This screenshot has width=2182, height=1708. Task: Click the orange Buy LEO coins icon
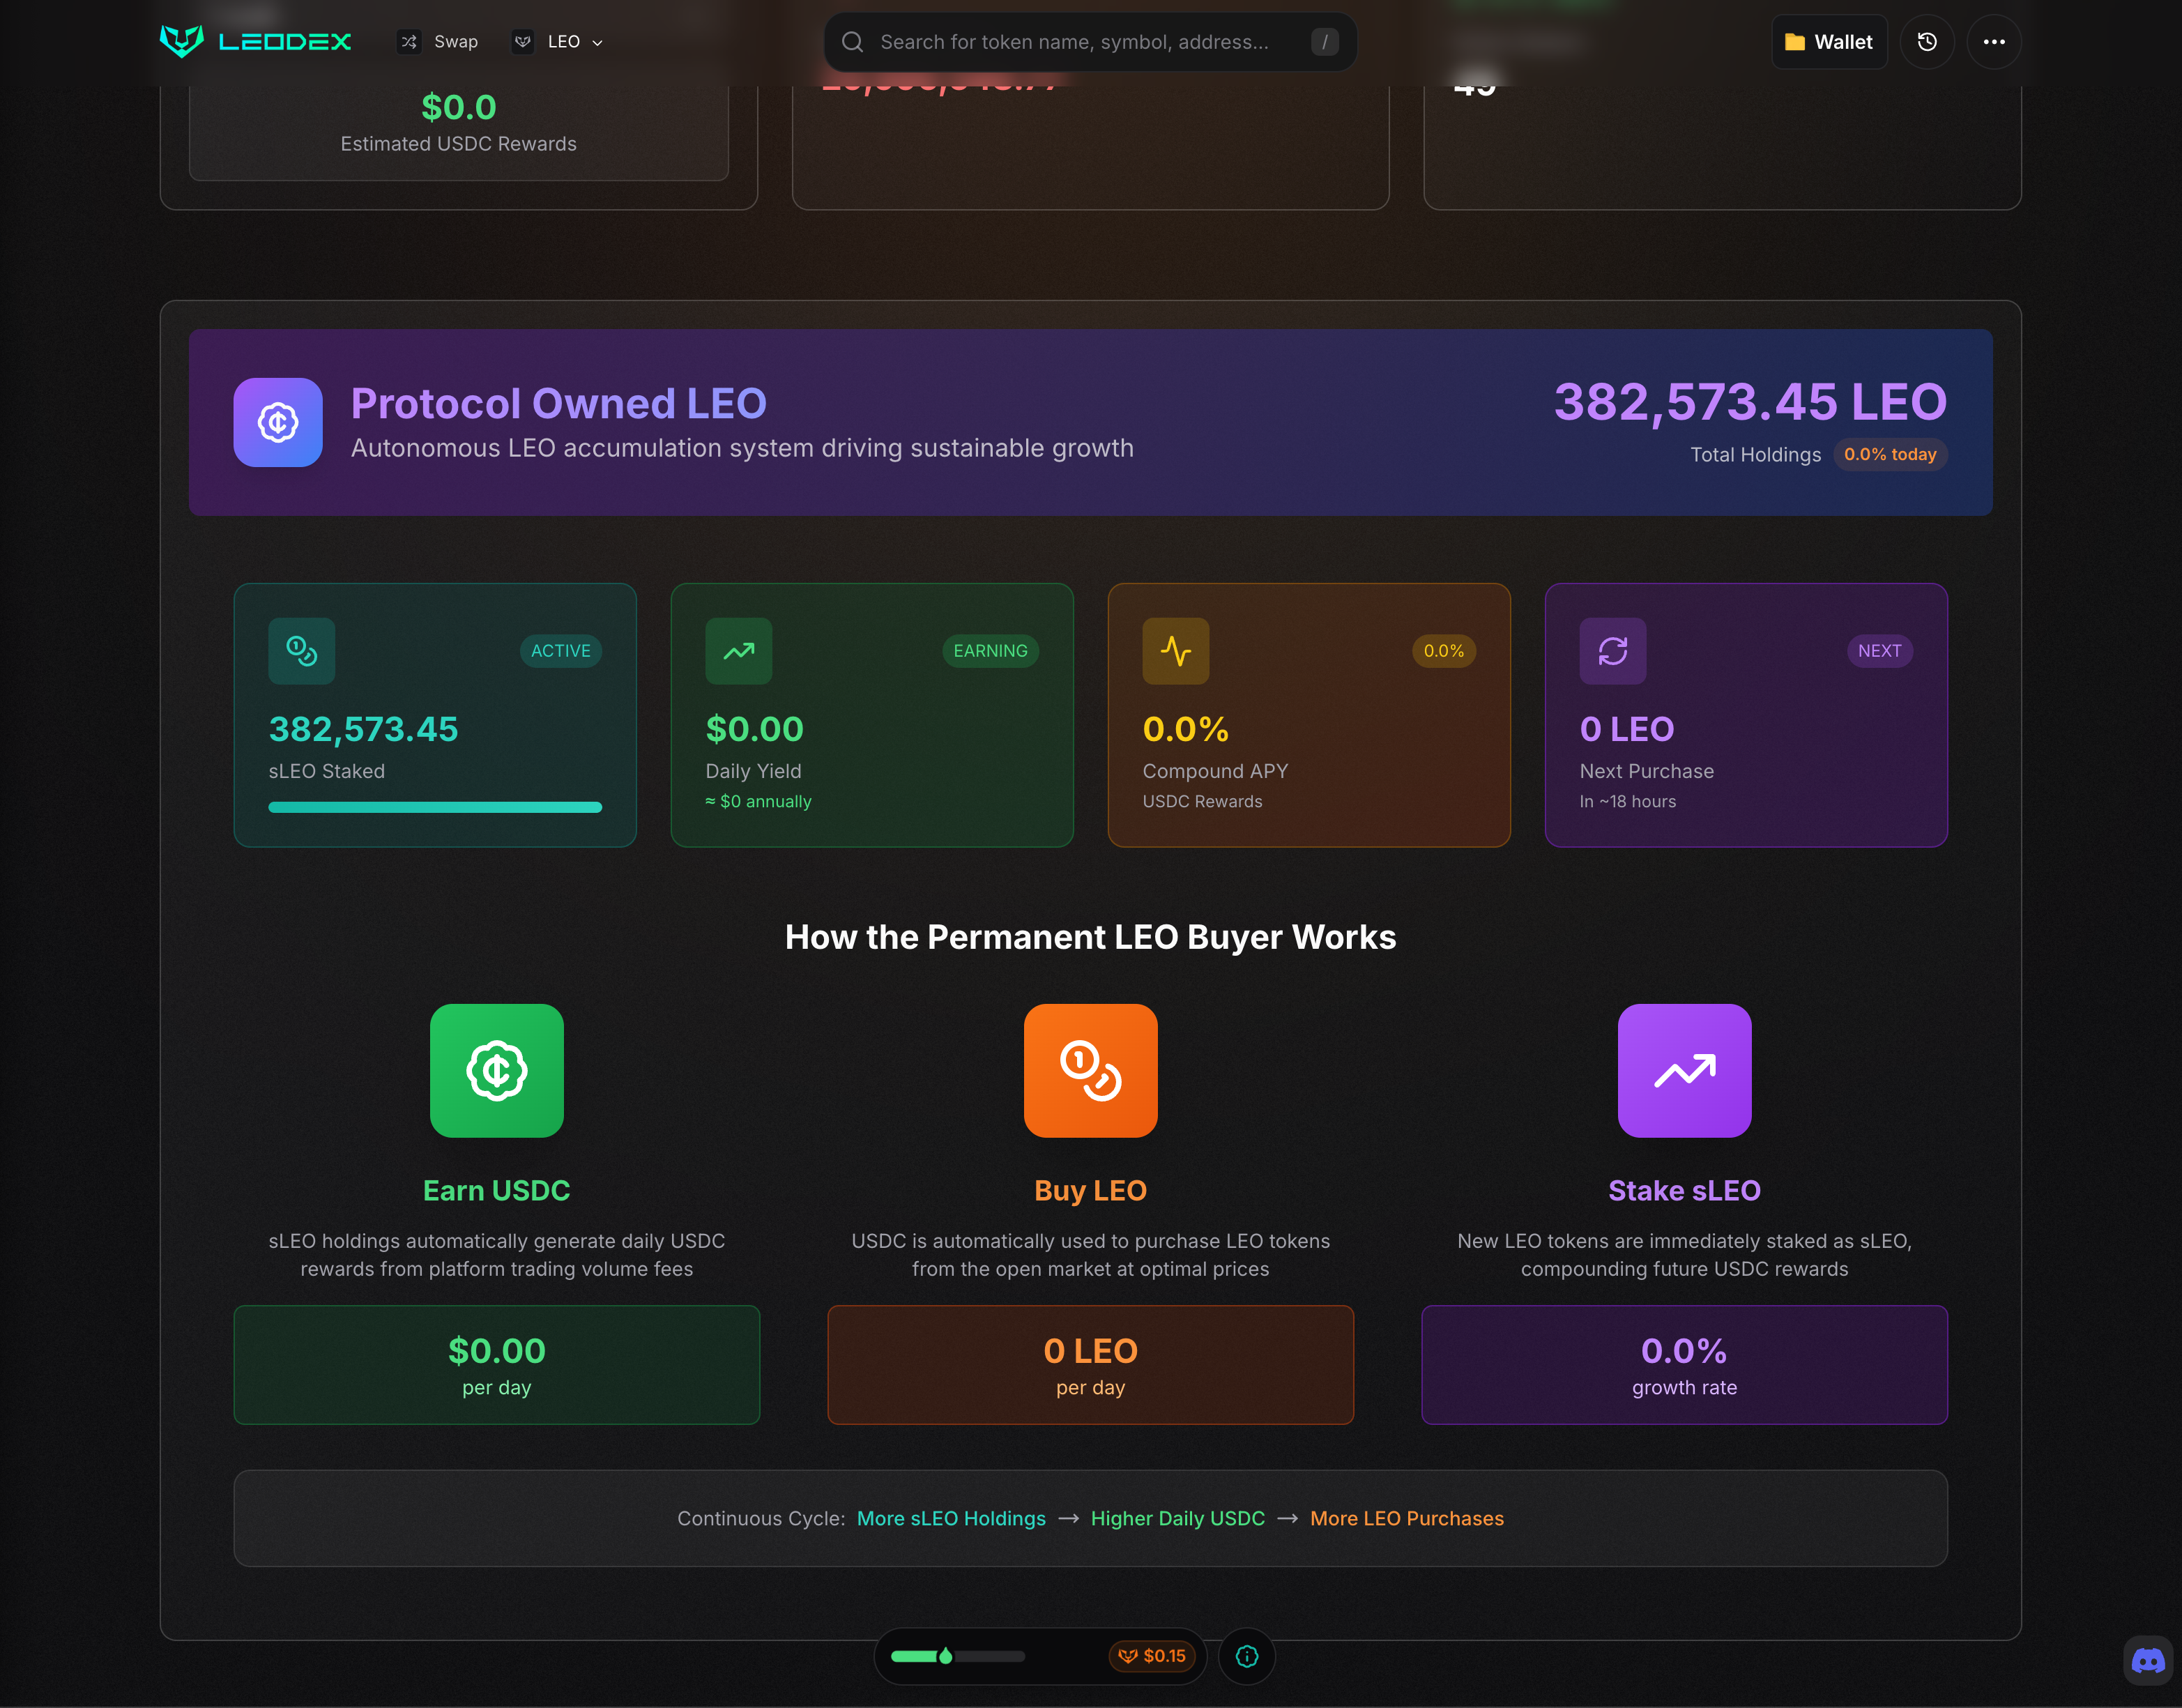(1090, 1070)
